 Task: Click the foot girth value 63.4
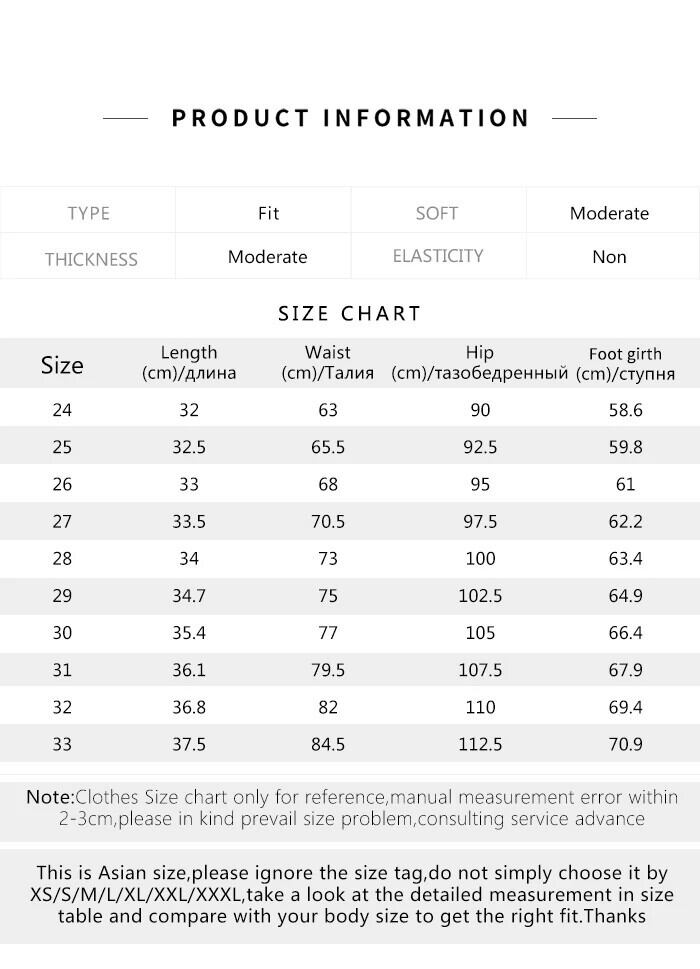(x=625, y=559)
